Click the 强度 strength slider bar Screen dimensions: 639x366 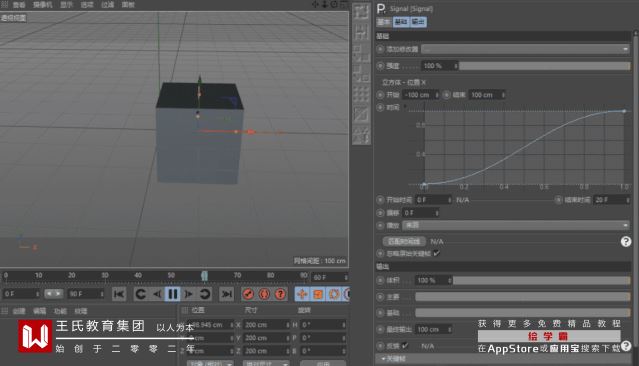pyautogui.click(x=545, y=66)
